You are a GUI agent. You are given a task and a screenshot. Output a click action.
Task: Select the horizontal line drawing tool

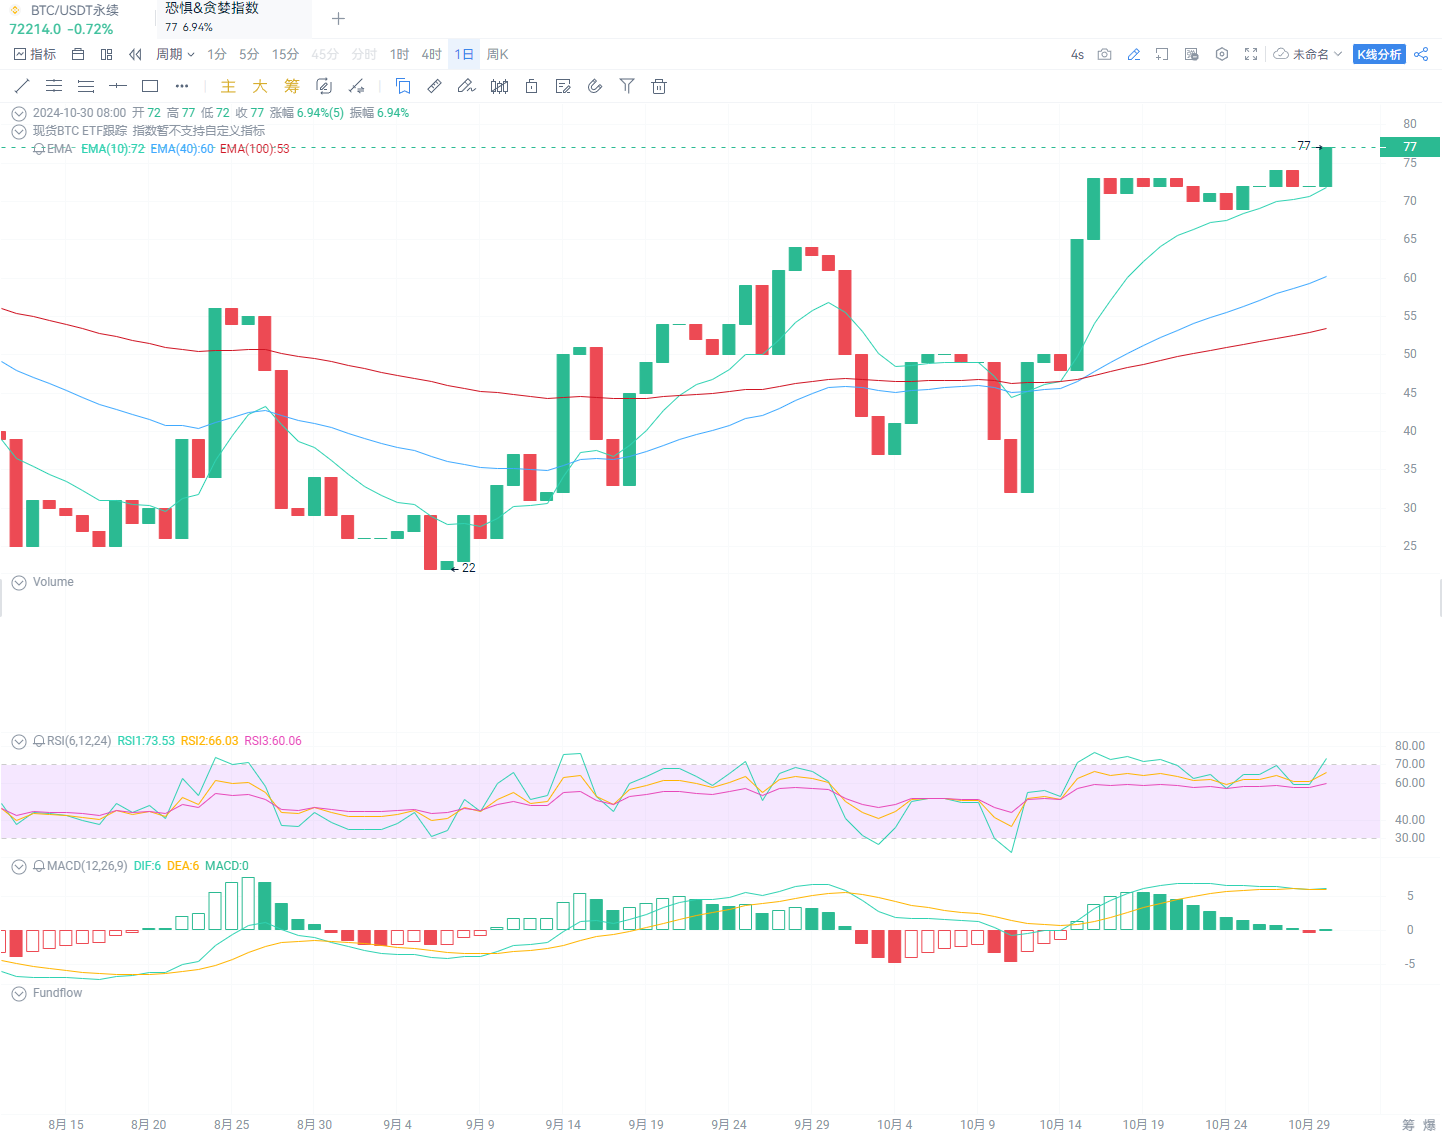[118, 86]
